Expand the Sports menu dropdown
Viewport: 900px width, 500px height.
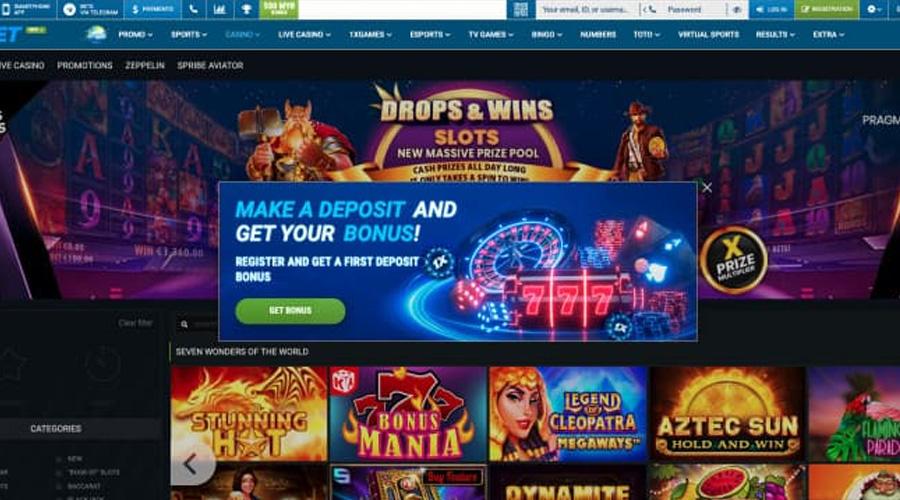[x=189, y=34]
